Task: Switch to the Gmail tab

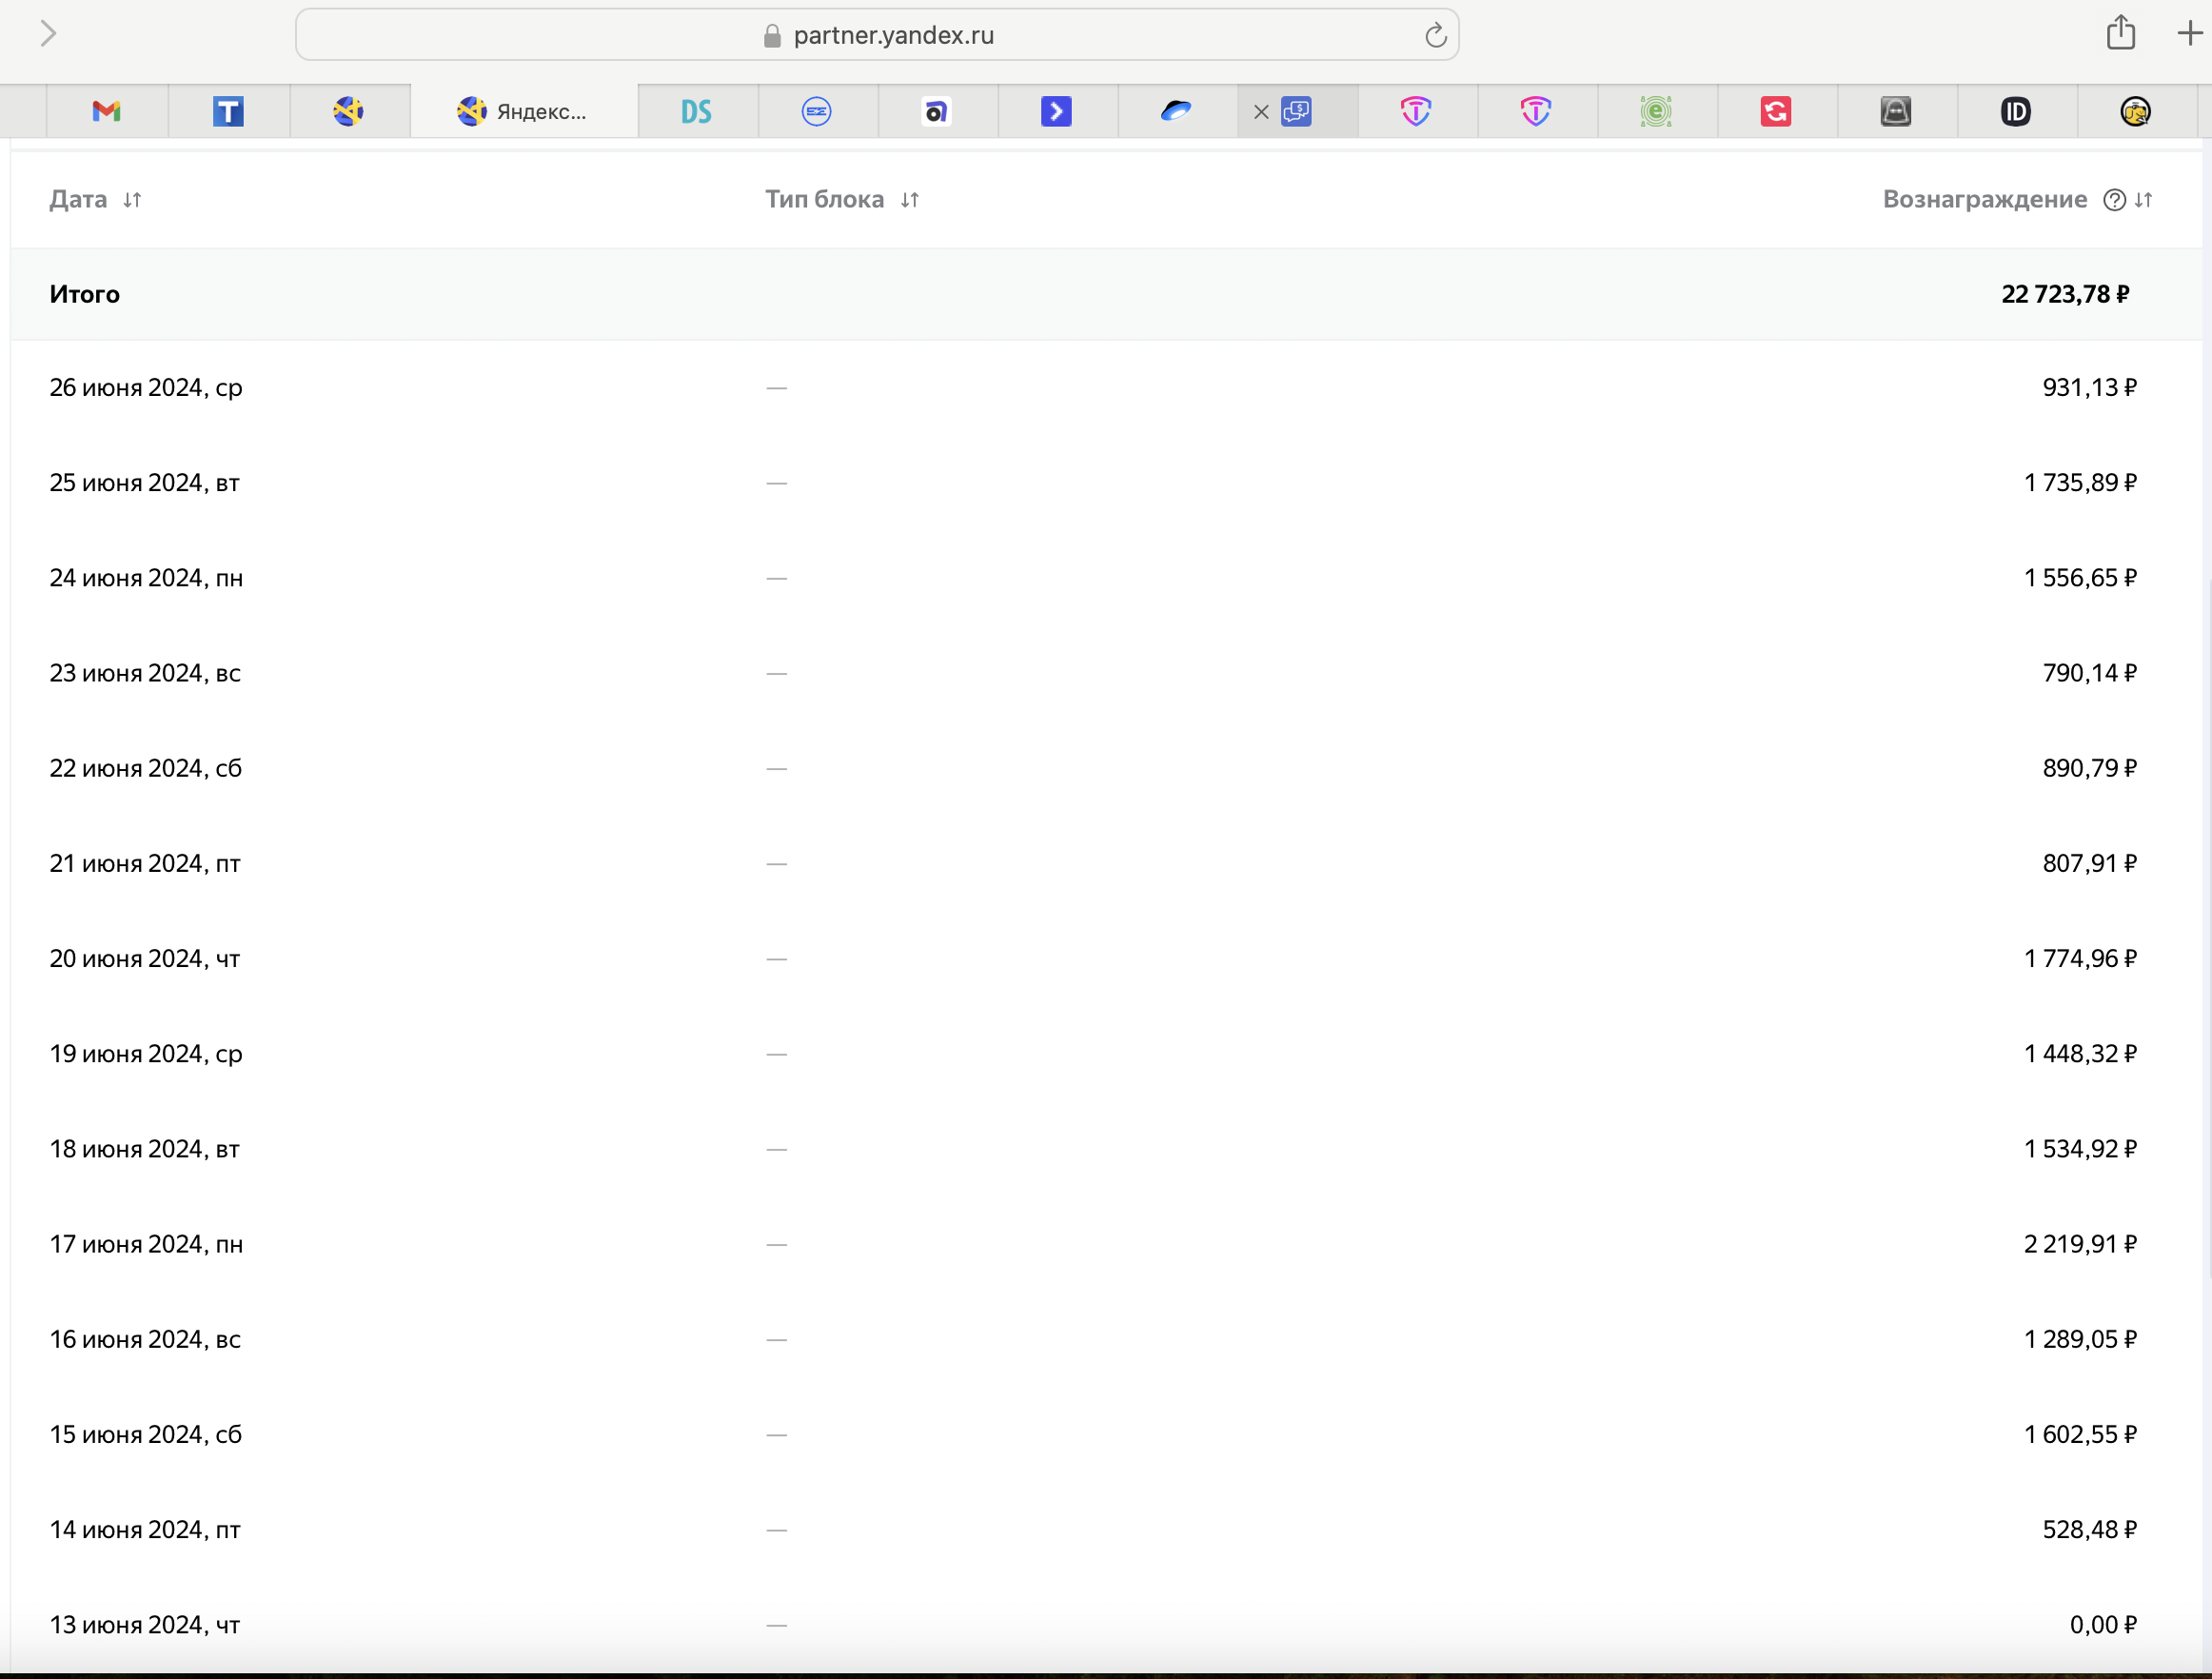Action: tap(106, 111)
